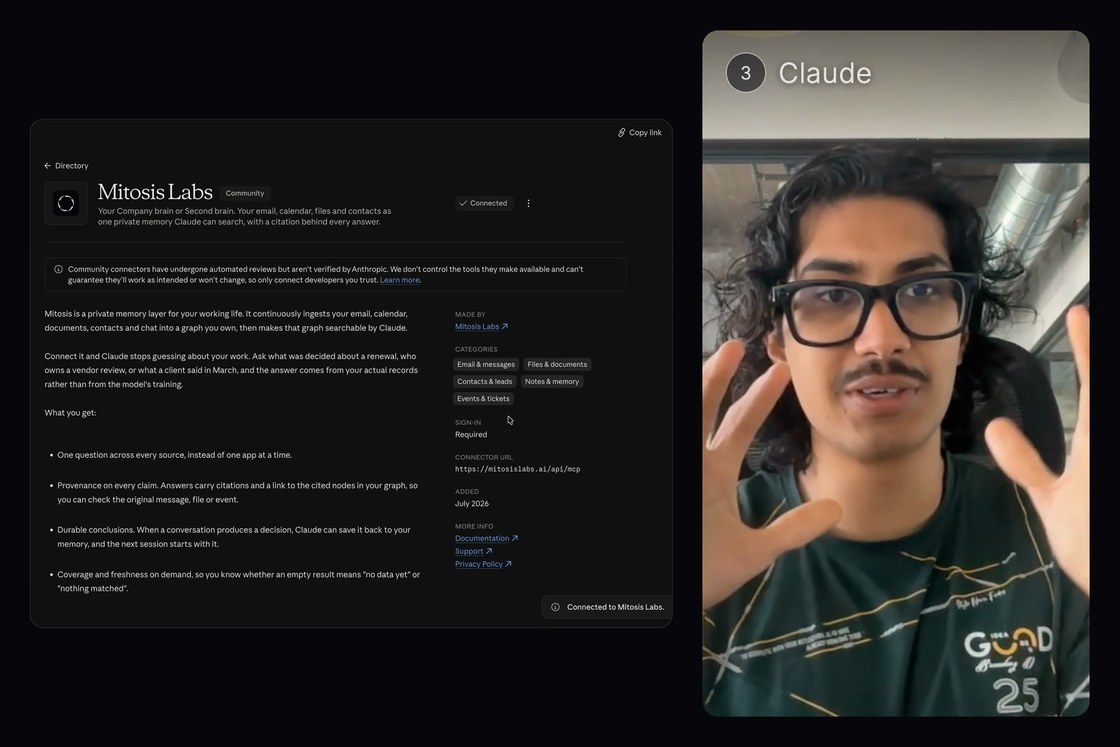The image size is (1120, 747).
Task: Click the 'Connect it and Claude stops guessing' paragraph
Action: 231,370
